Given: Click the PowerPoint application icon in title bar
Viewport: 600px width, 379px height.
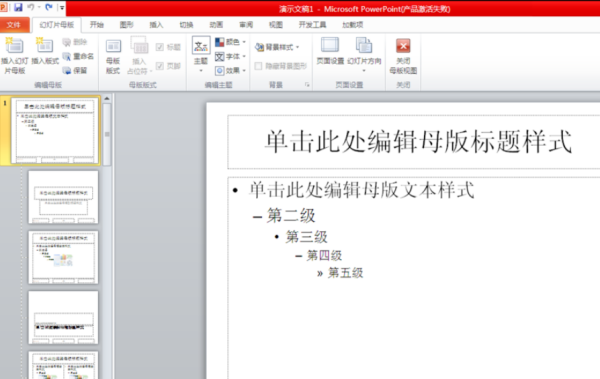Looking at the screenshot, I should coord(3,7).
